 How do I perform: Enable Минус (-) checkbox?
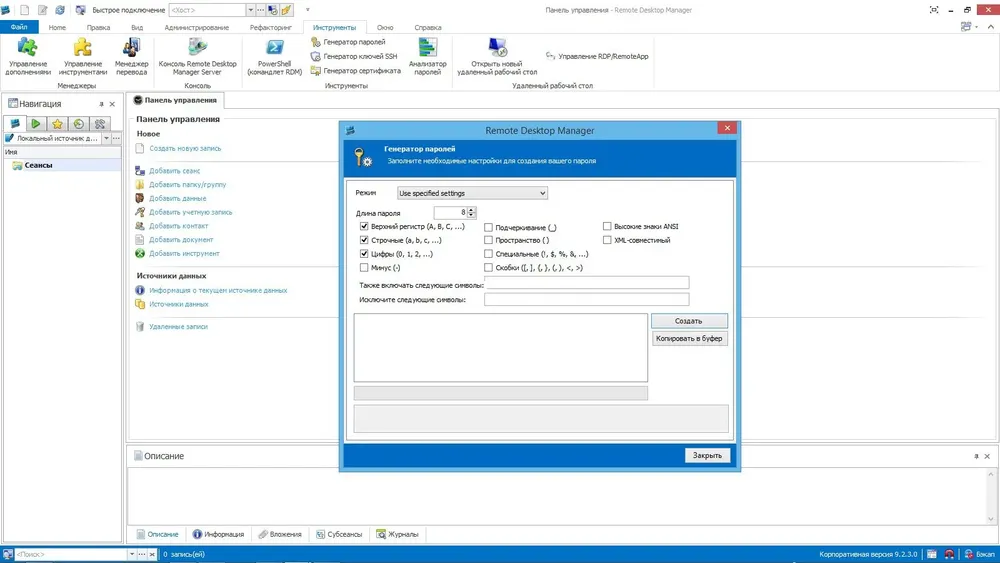364,268
